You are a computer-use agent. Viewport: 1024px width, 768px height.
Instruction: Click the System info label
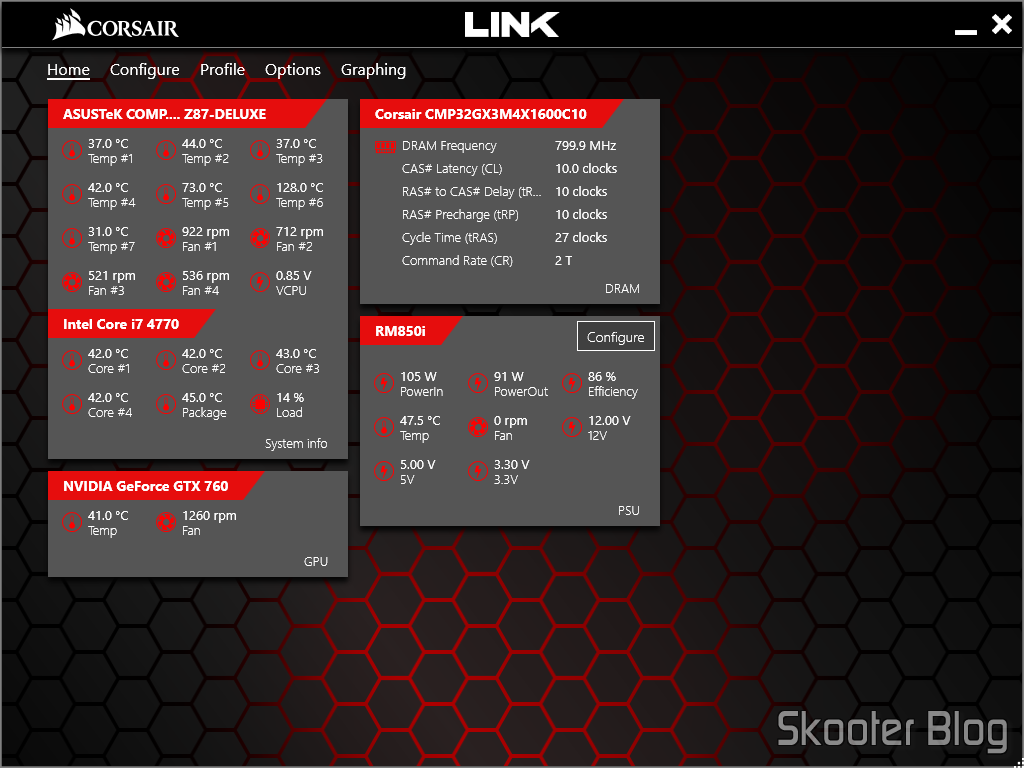(296, 443)
